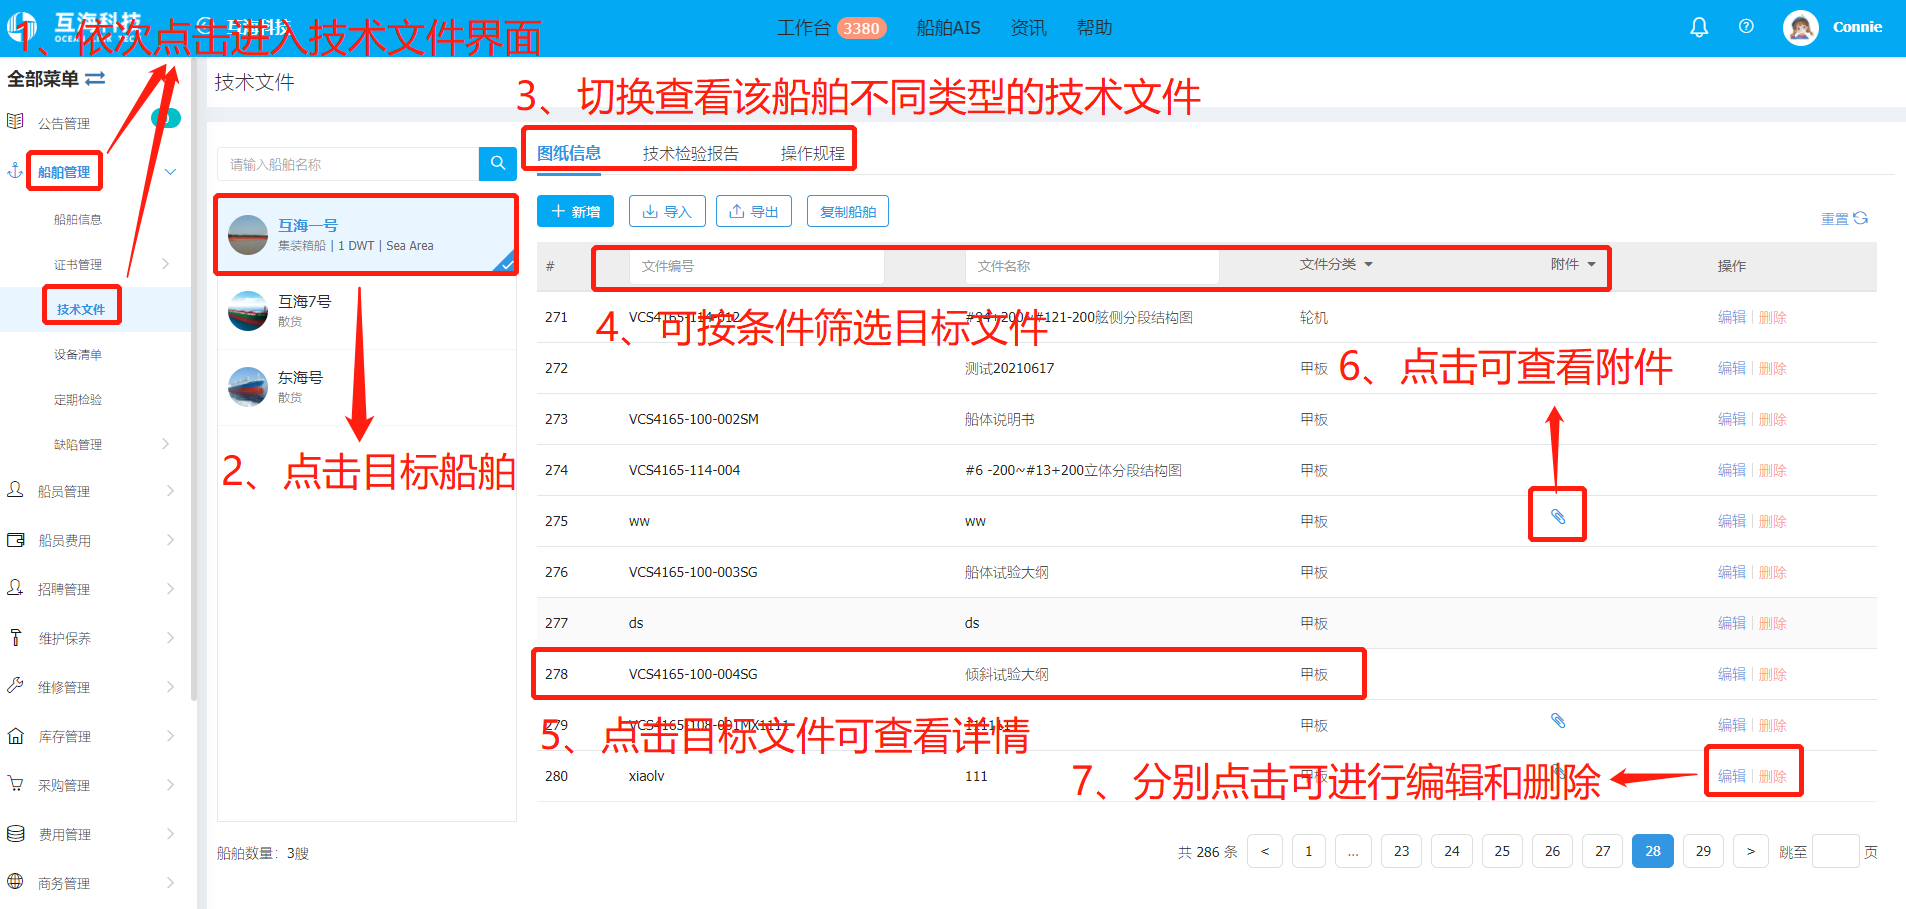Screen dimensions: 1906x909
Task: Focus the ship name search field
Action: pos(348,164)
